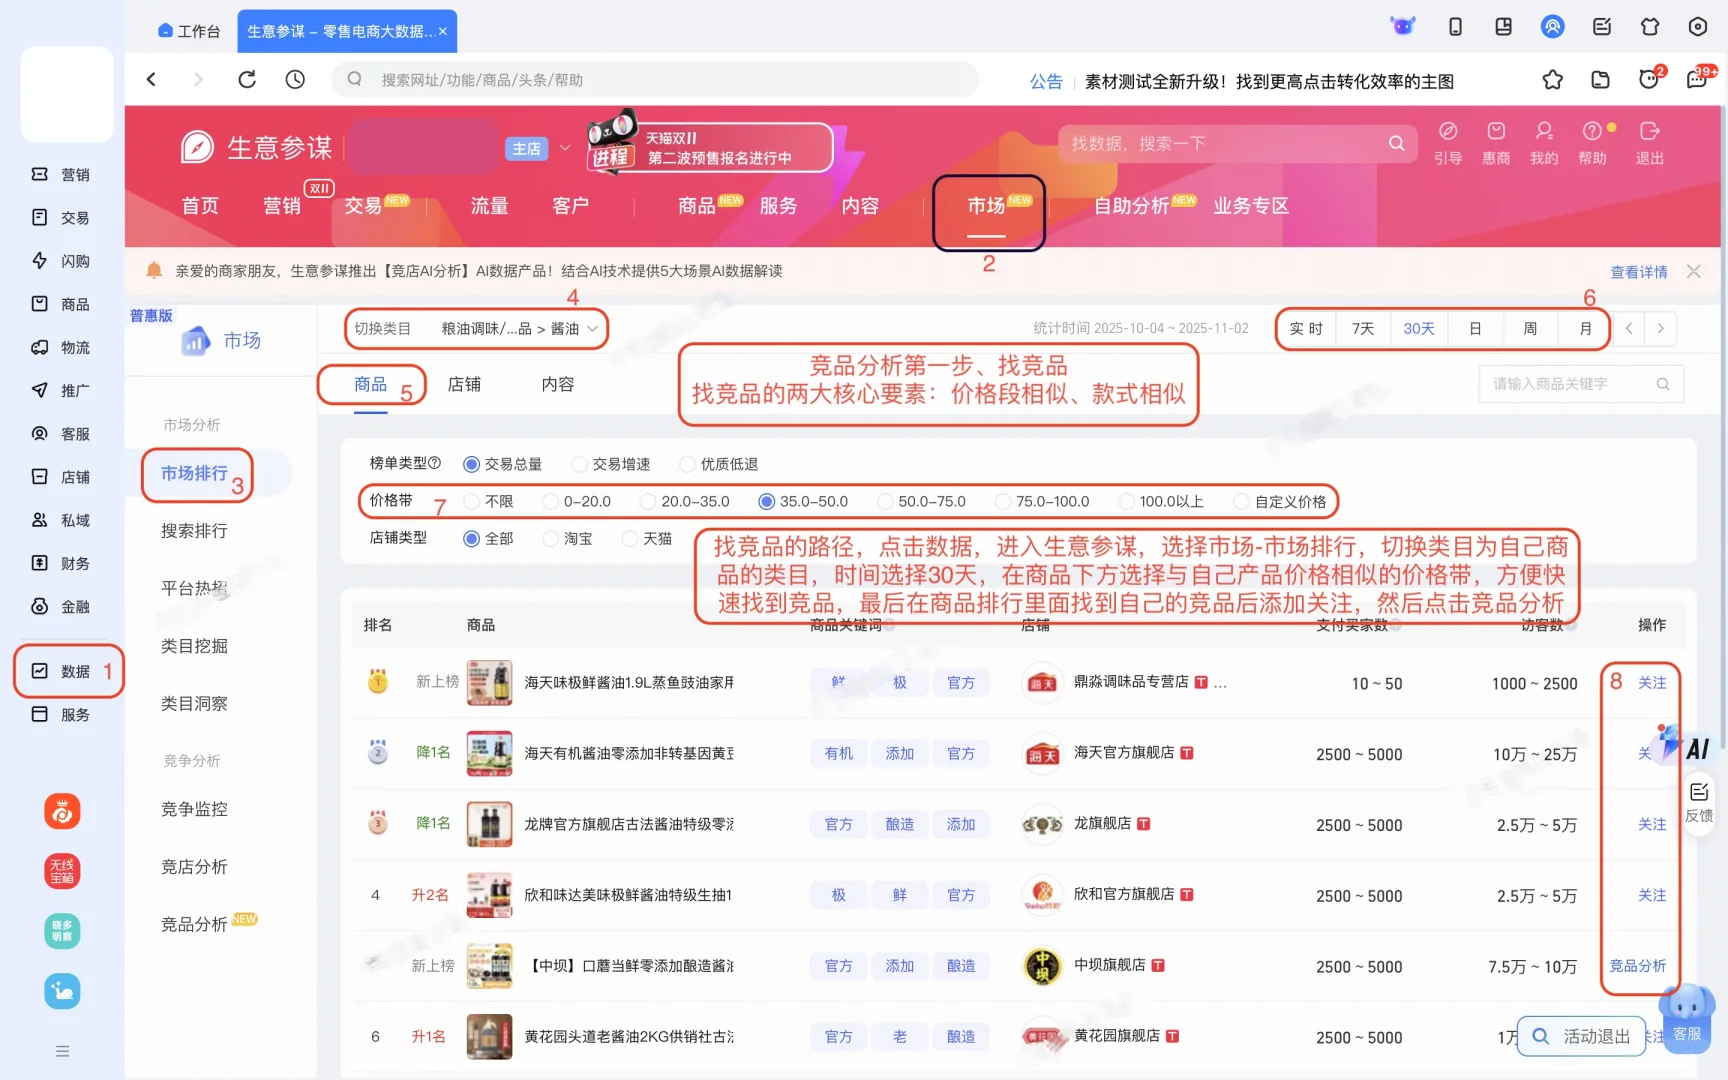Screen dimensions: 1728x1080
Task: Choose the 不限 price band option
Action: pos(489,501)
